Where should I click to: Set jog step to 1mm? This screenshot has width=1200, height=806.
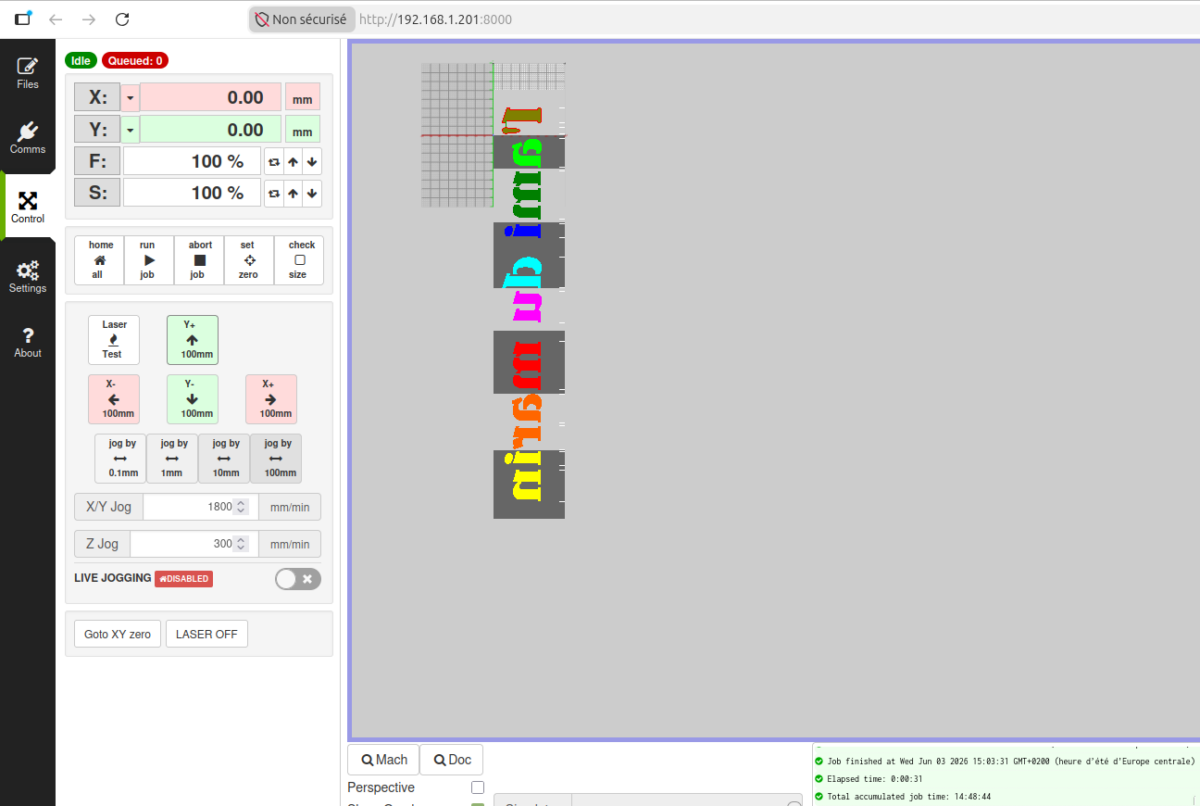(172, 458)
